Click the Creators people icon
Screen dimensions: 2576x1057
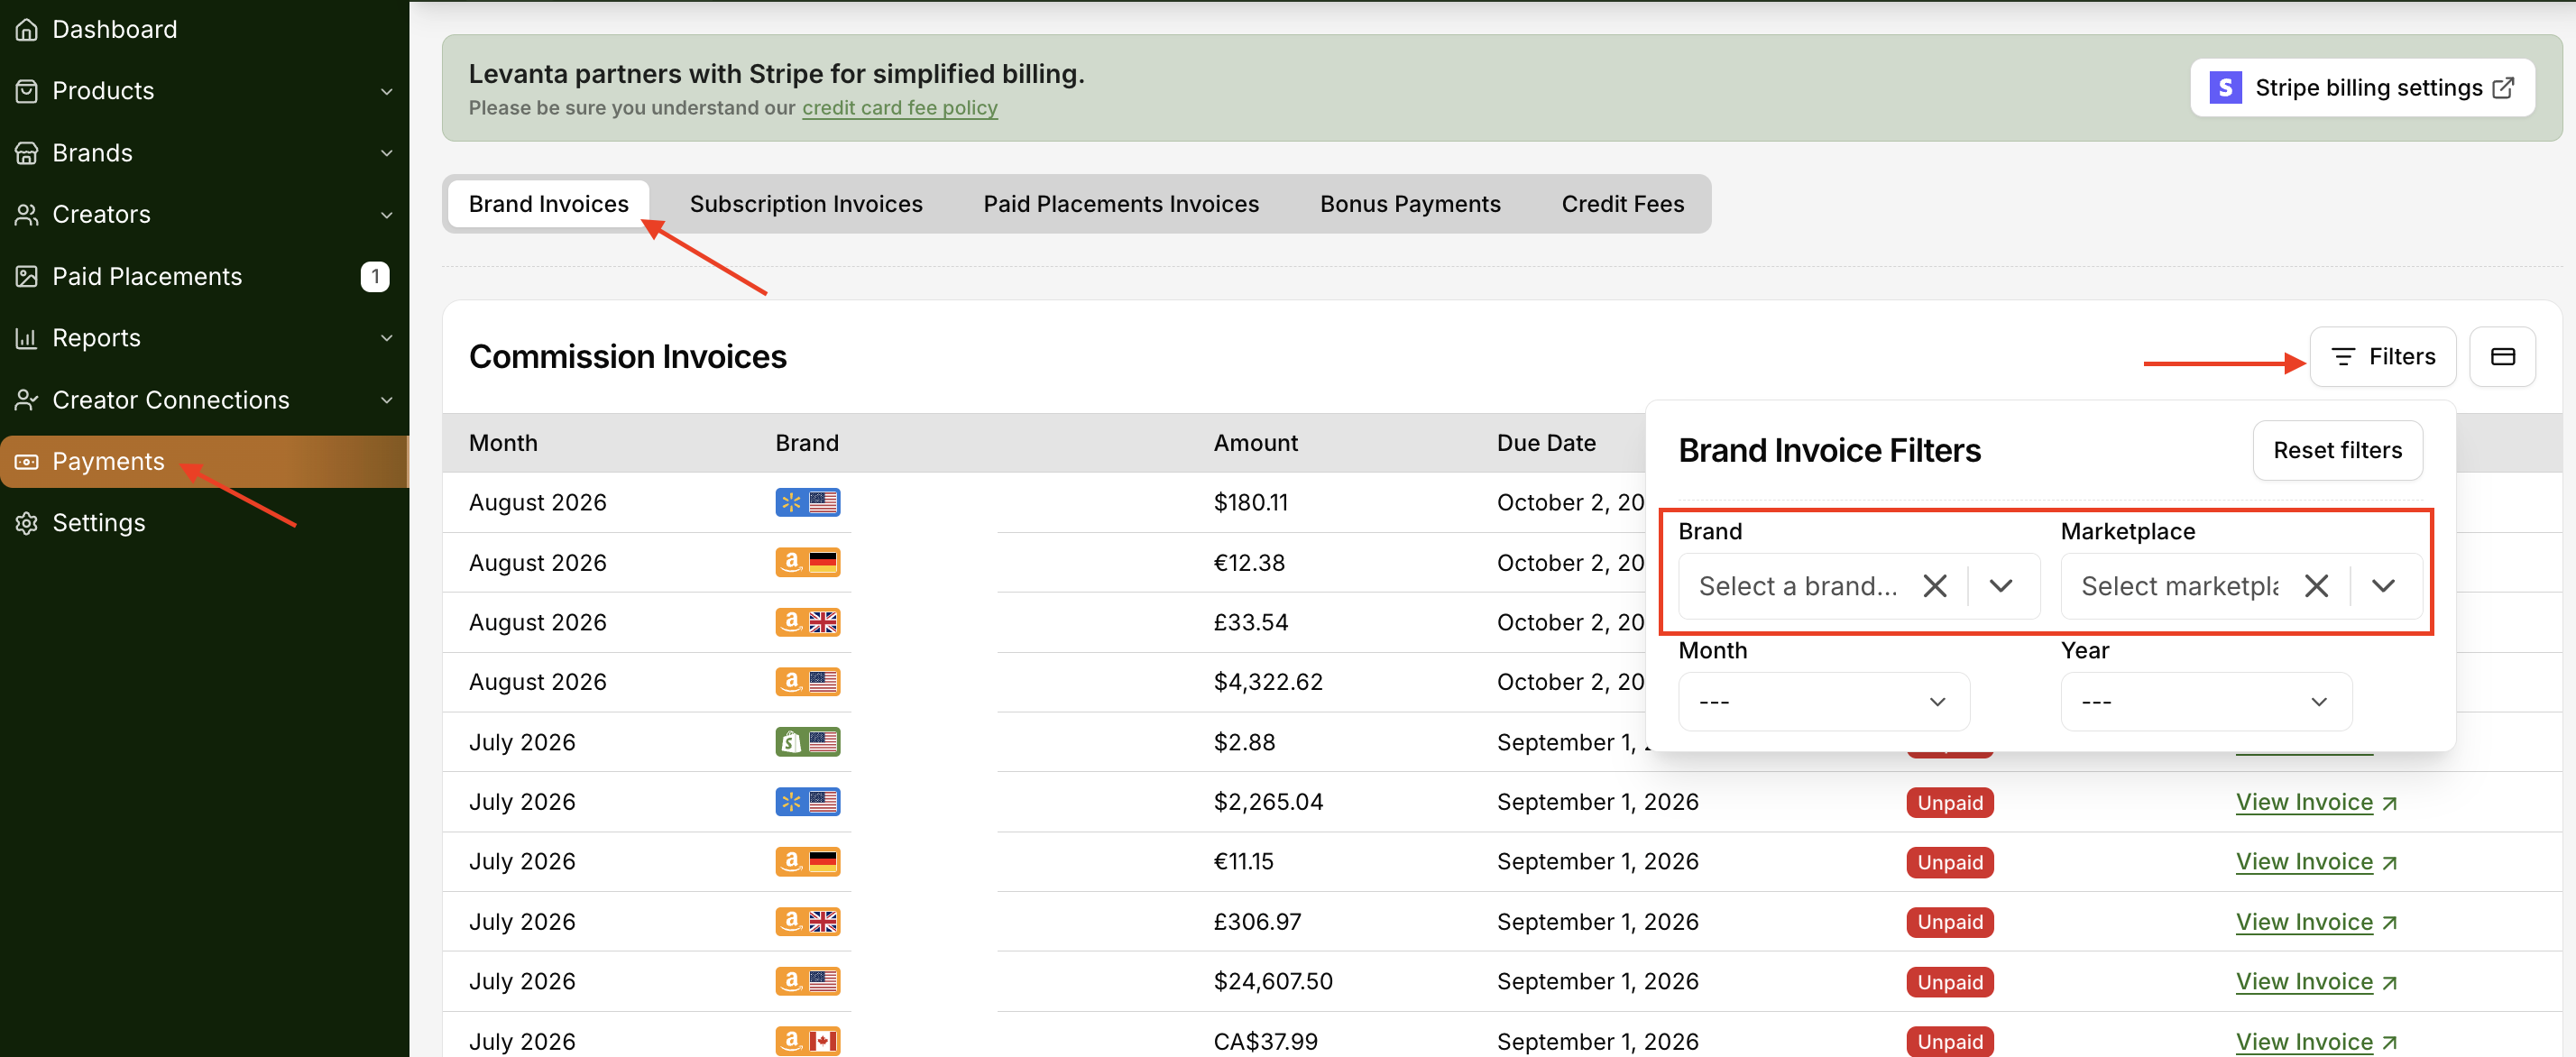27,214
